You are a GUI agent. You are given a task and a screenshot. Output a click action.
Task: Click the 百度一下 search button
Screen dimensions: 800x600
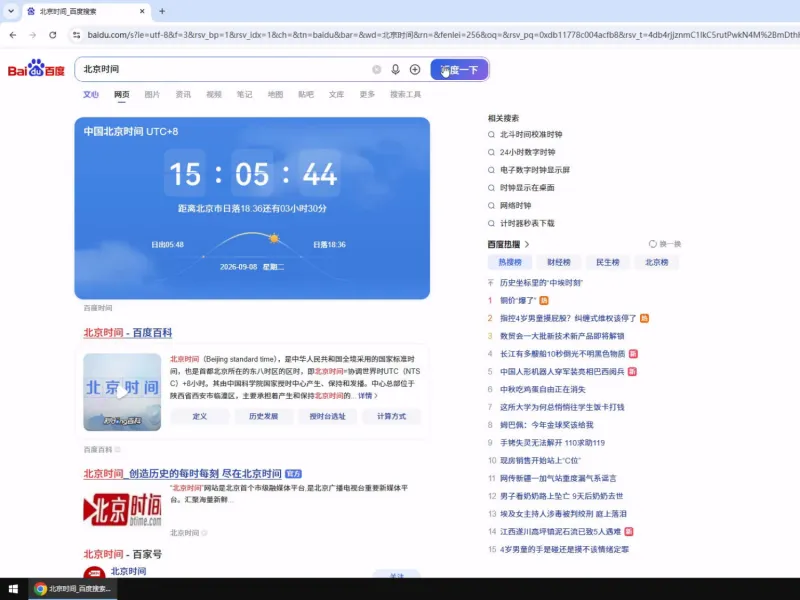point(459,69)
